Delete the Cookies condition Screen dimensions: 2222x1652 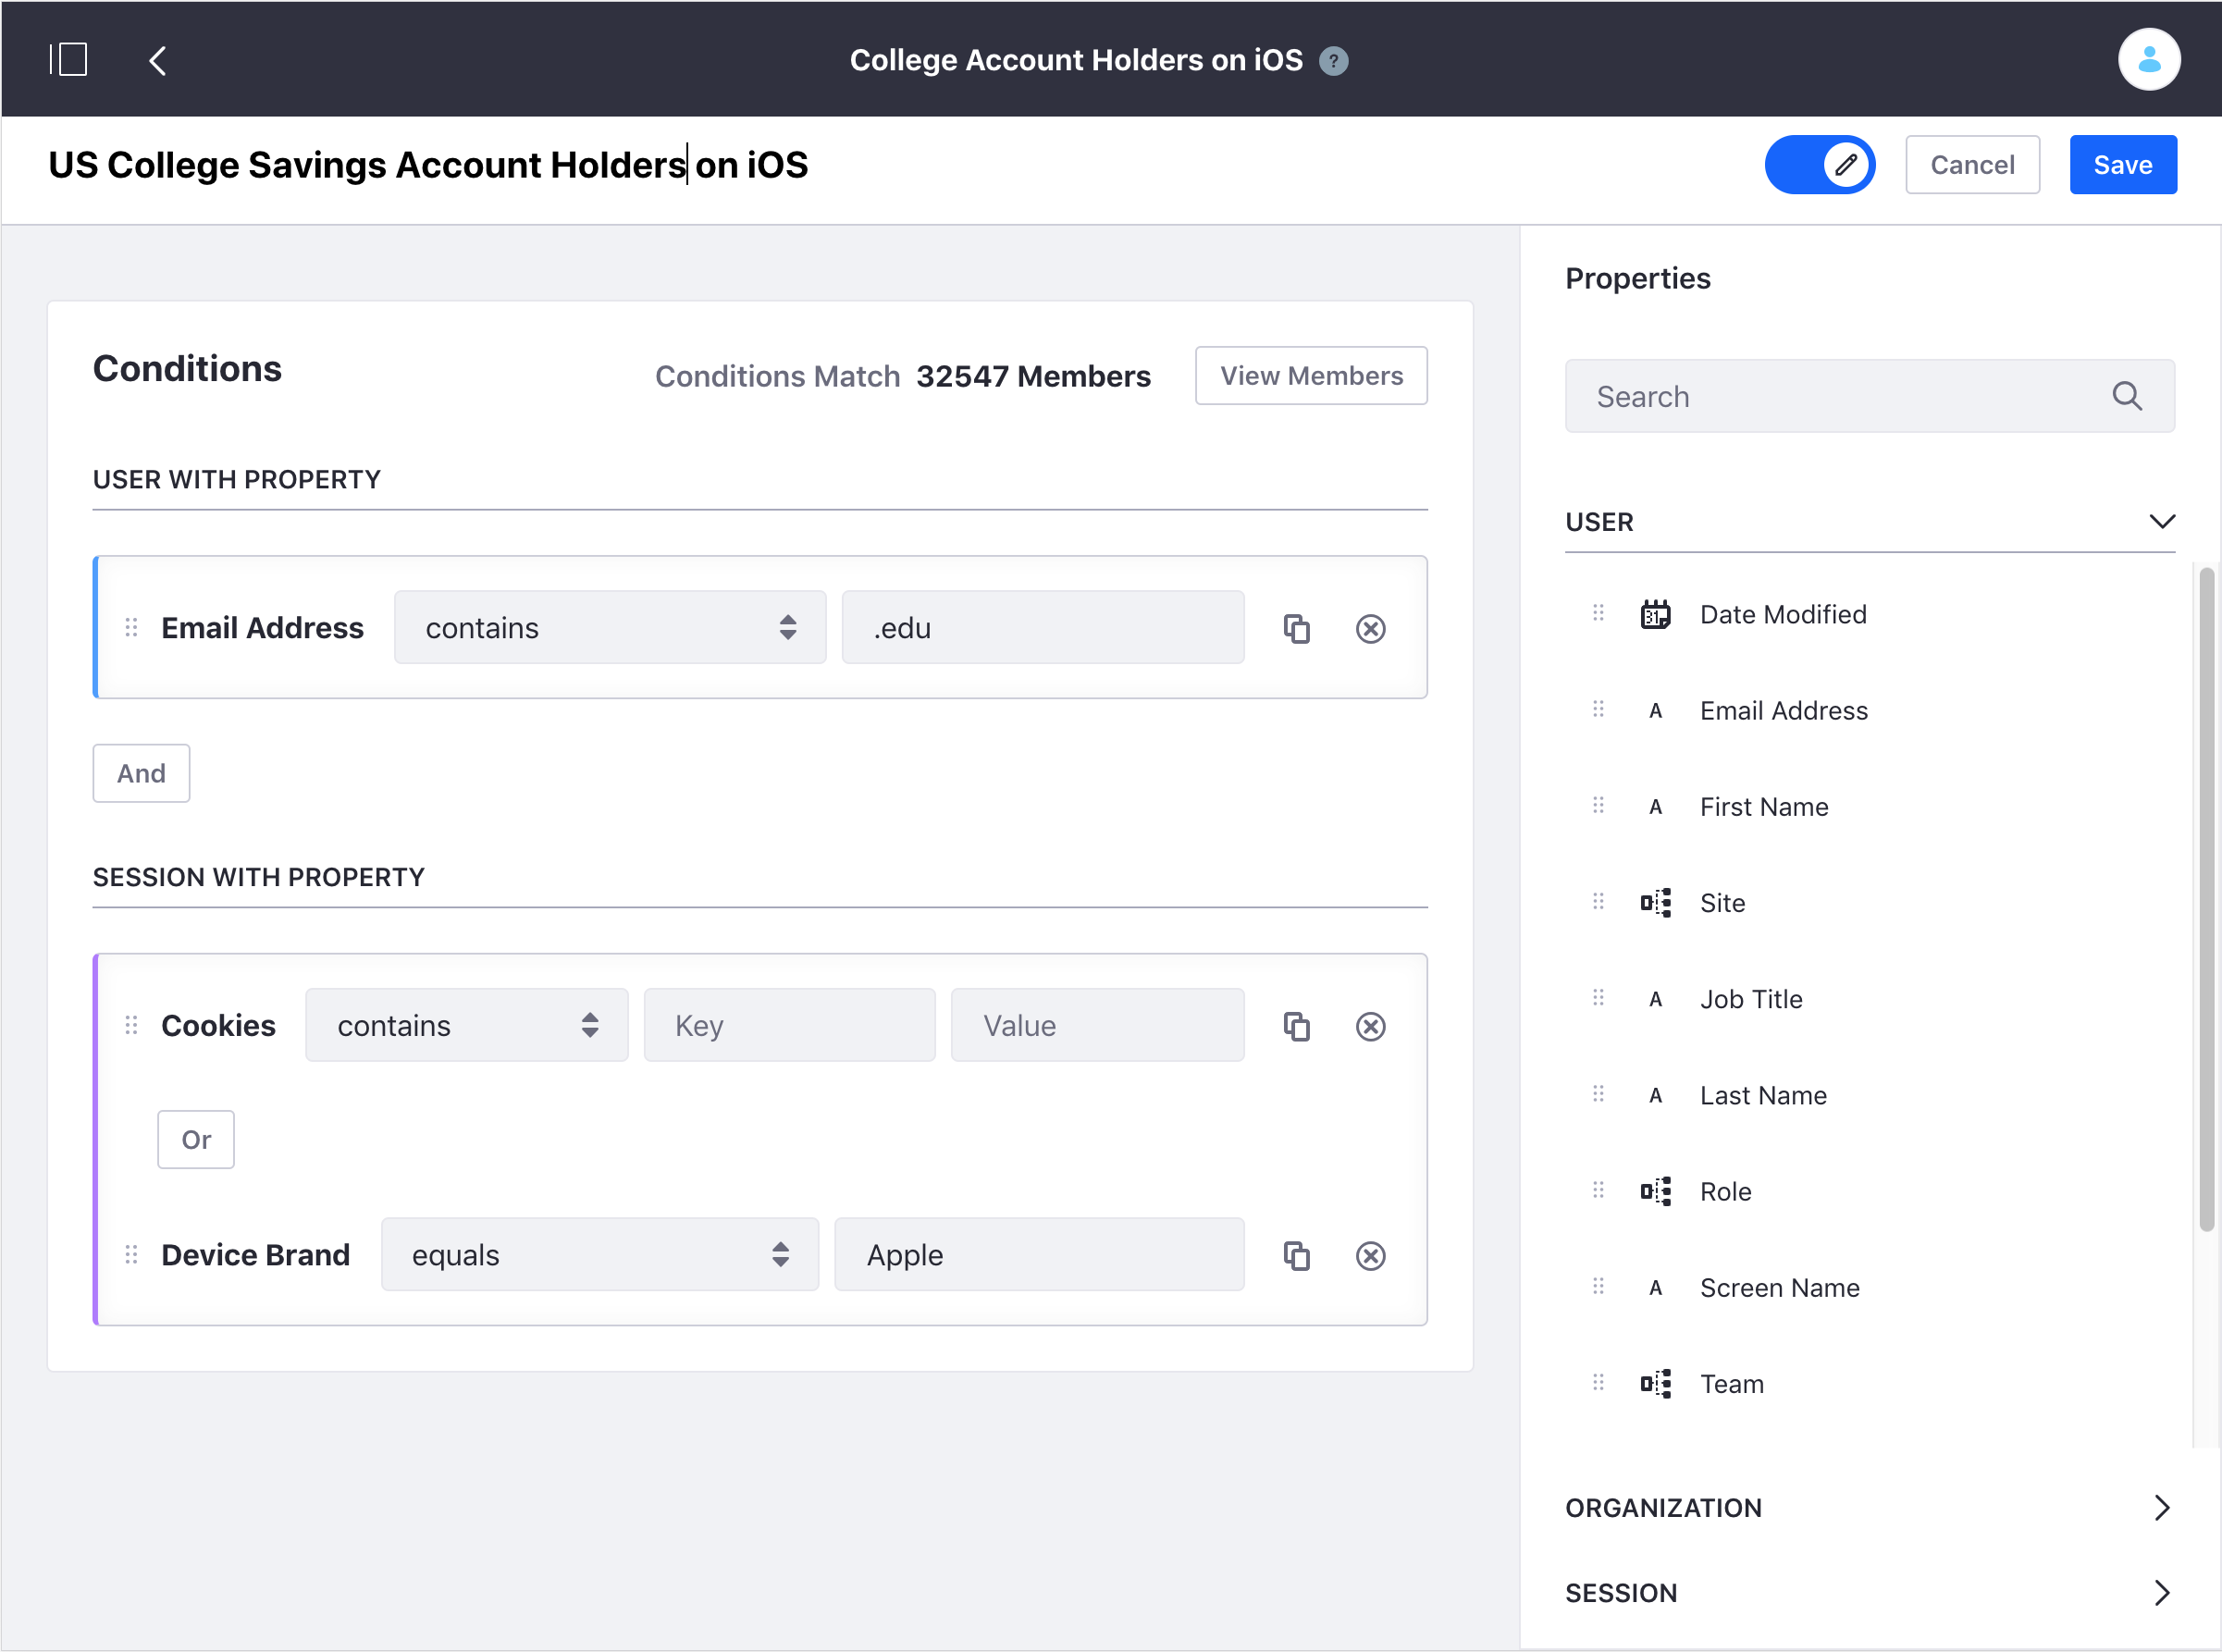[x=1369, y=1026]
